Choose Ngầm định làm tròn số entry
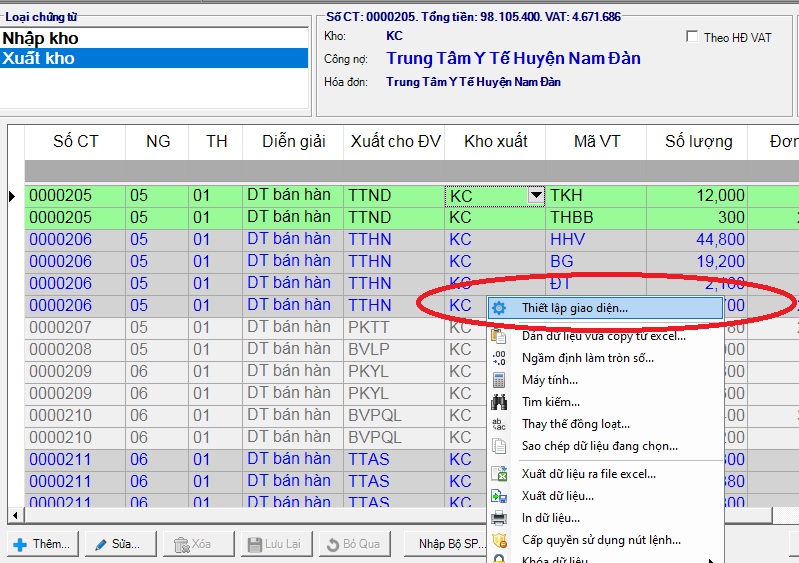 pyautogui.click(x=605, y=358)
